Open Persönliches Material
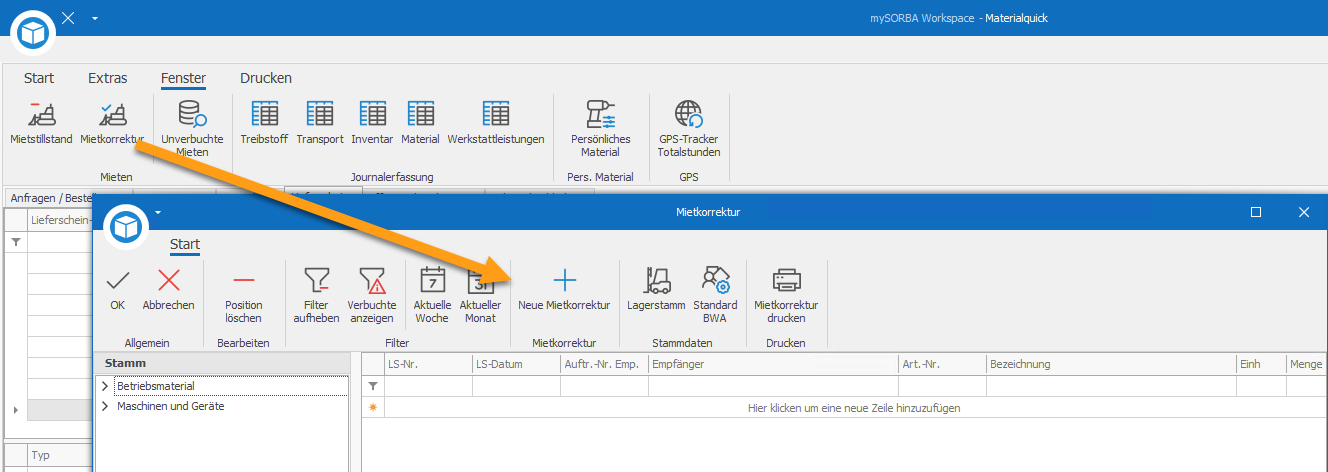This screenshot has width=1328, height=472. (x=600, y=128)
